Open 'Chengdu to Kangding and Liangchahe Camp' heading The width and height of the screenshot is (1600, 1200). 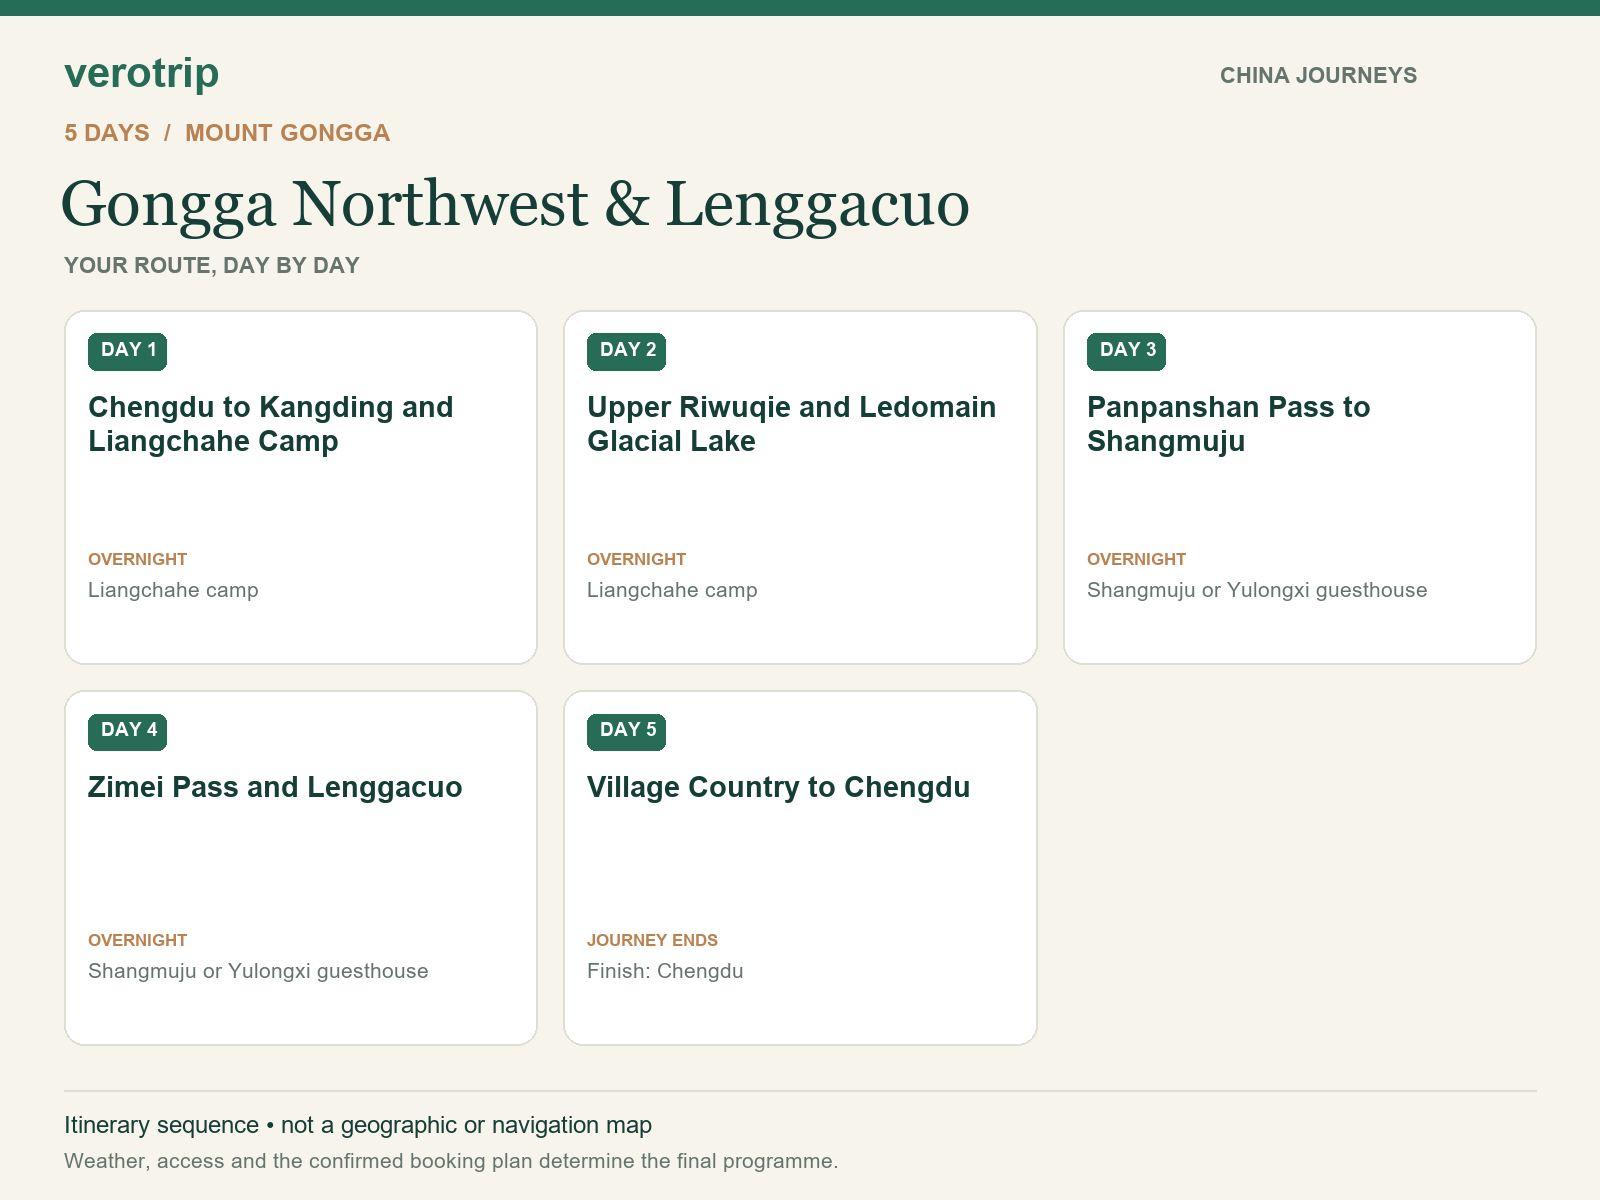(x=271, y=424)
